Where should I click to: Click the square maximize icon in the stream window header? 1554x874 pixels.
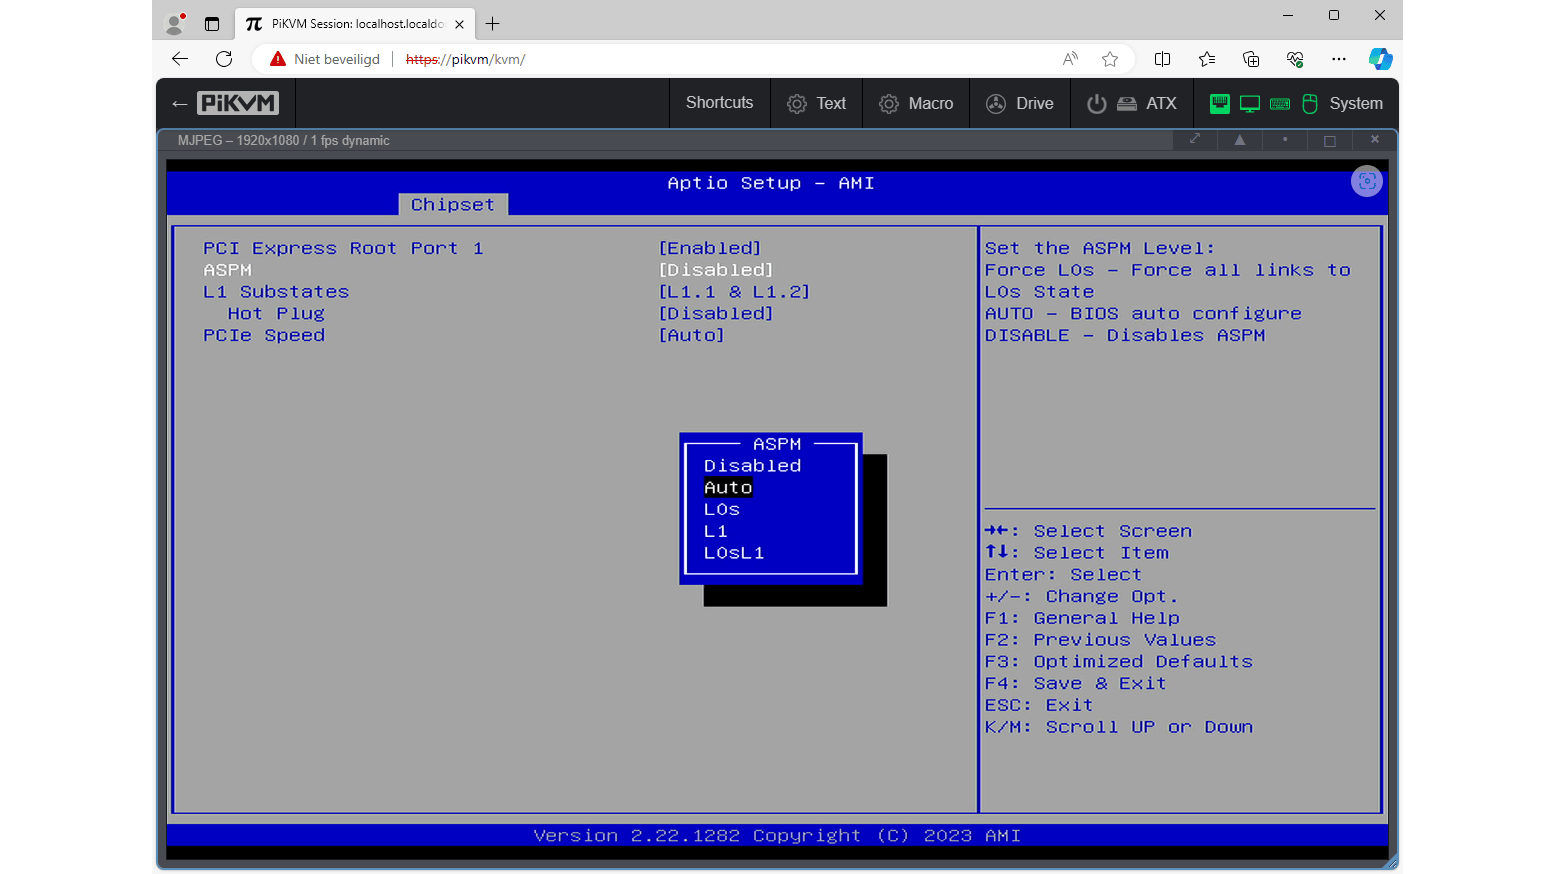[1330, 140]
